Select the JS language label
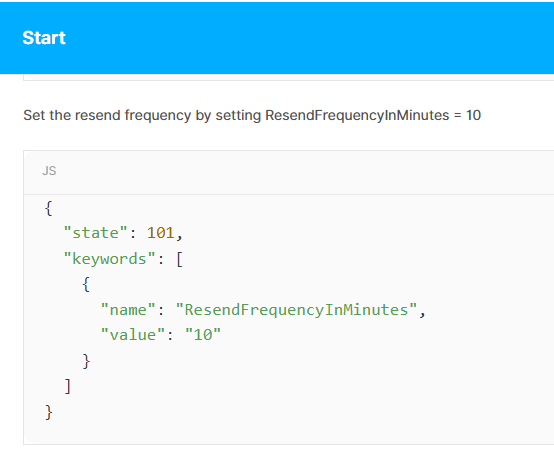The width and height of the screenshot is (554, 455). pyautogui.click(x=49, y=171)
